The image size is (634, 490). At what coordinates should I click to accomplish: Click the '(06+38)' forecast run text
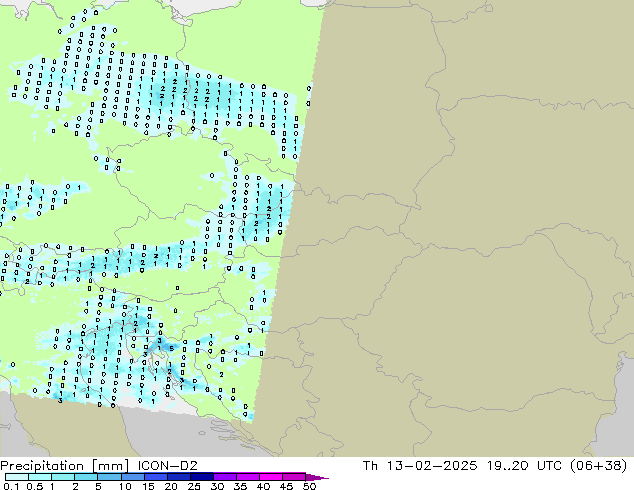pyautogui.click(x=599, y=465)
